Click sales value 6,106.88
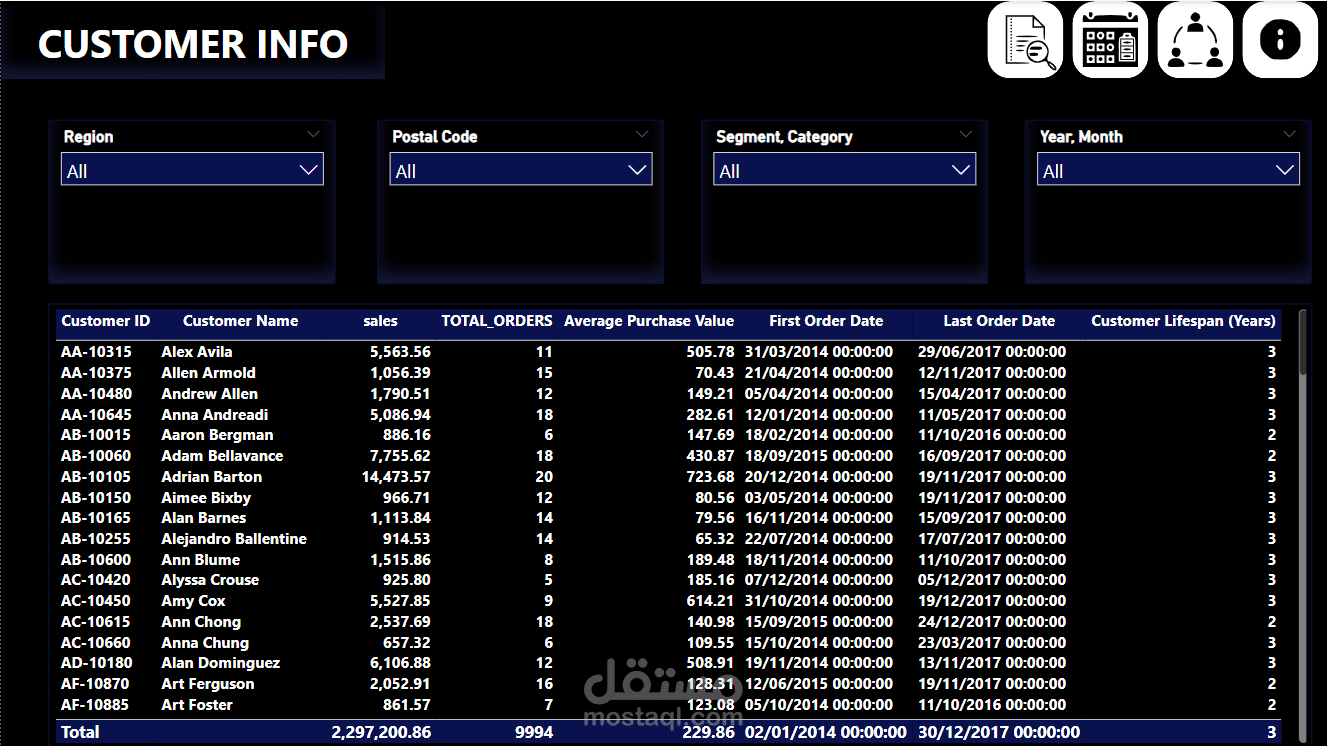 pyautogui.click(x=400, y=663)
